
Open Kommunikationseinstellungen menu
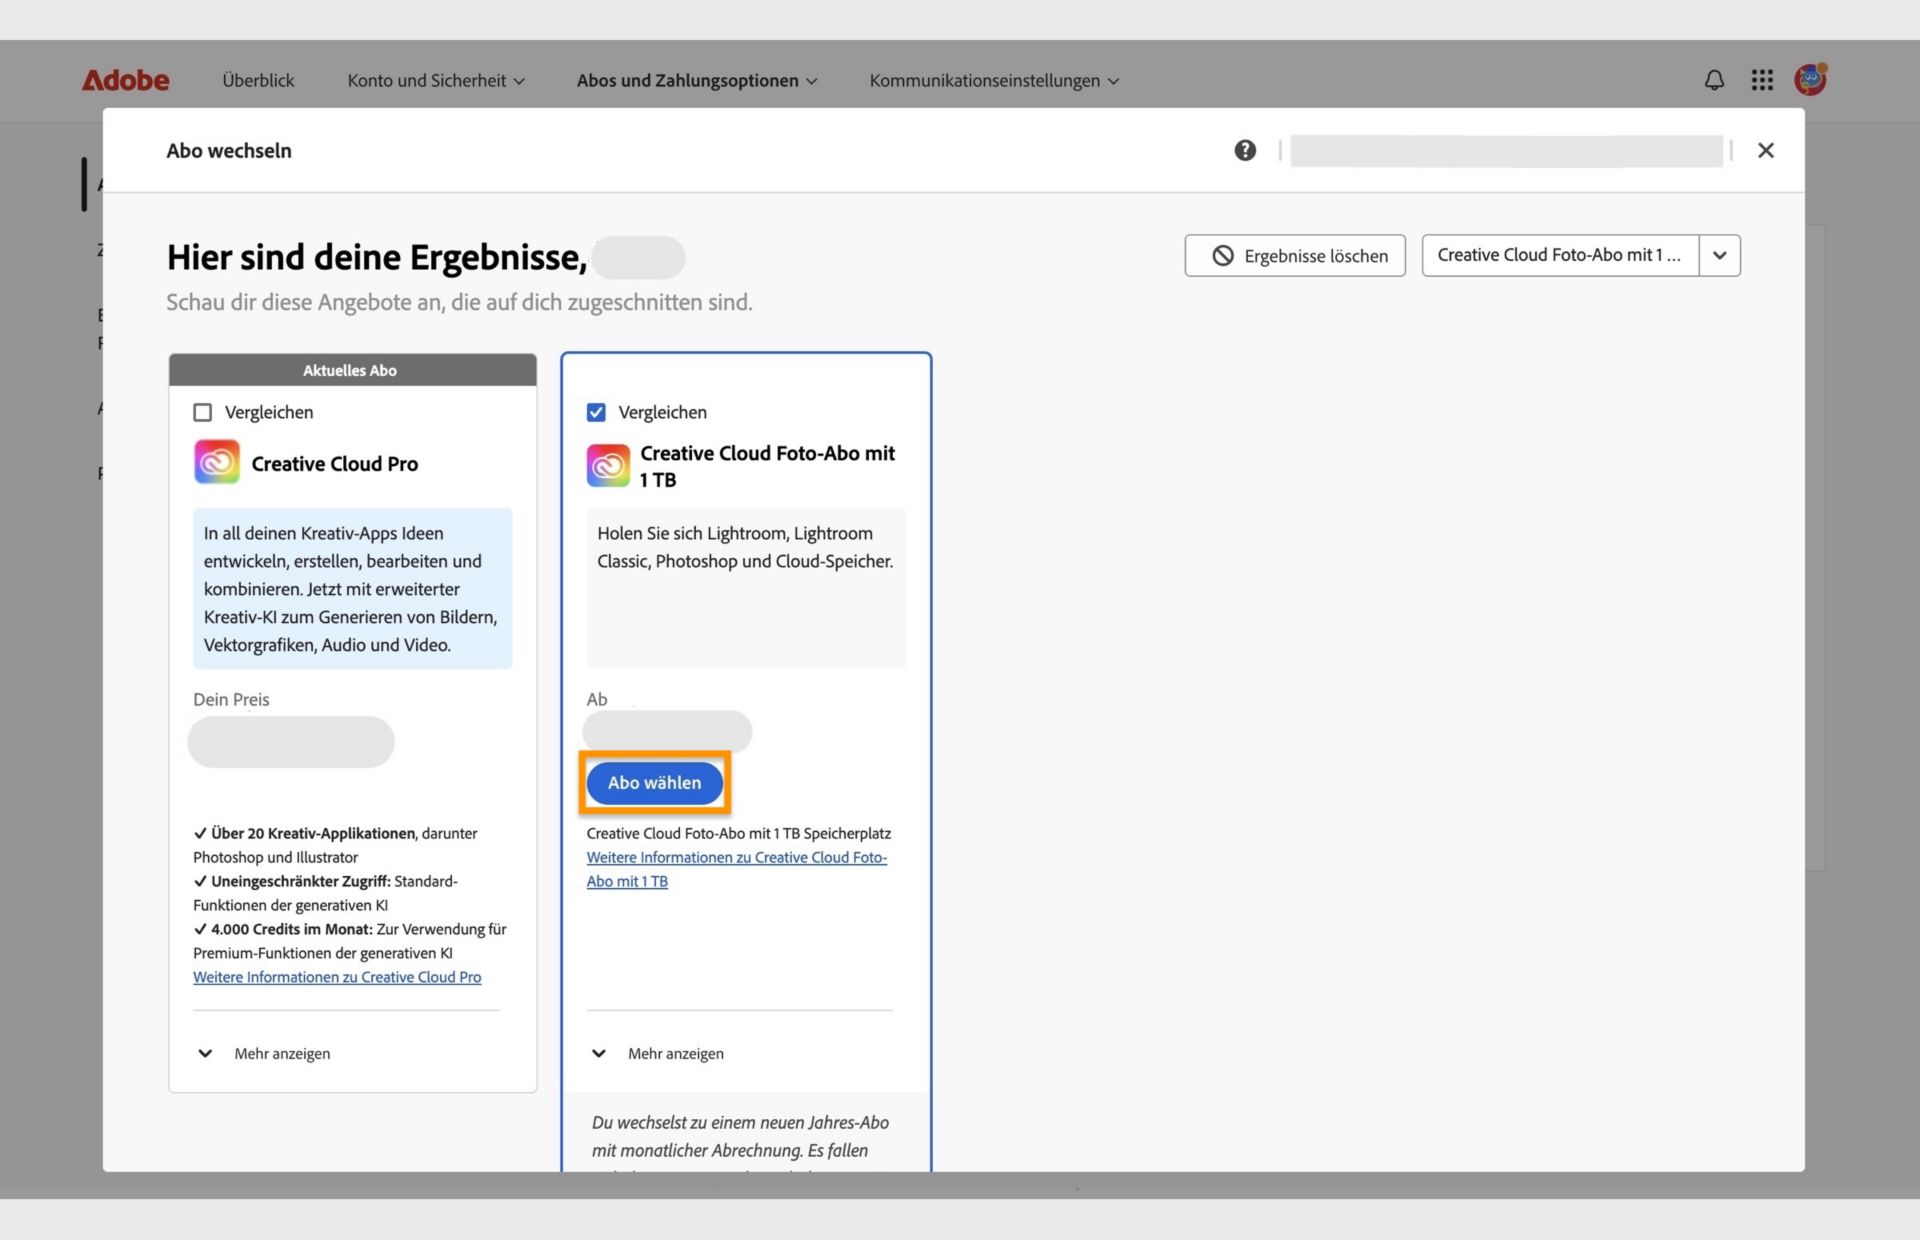coord(994,80)
